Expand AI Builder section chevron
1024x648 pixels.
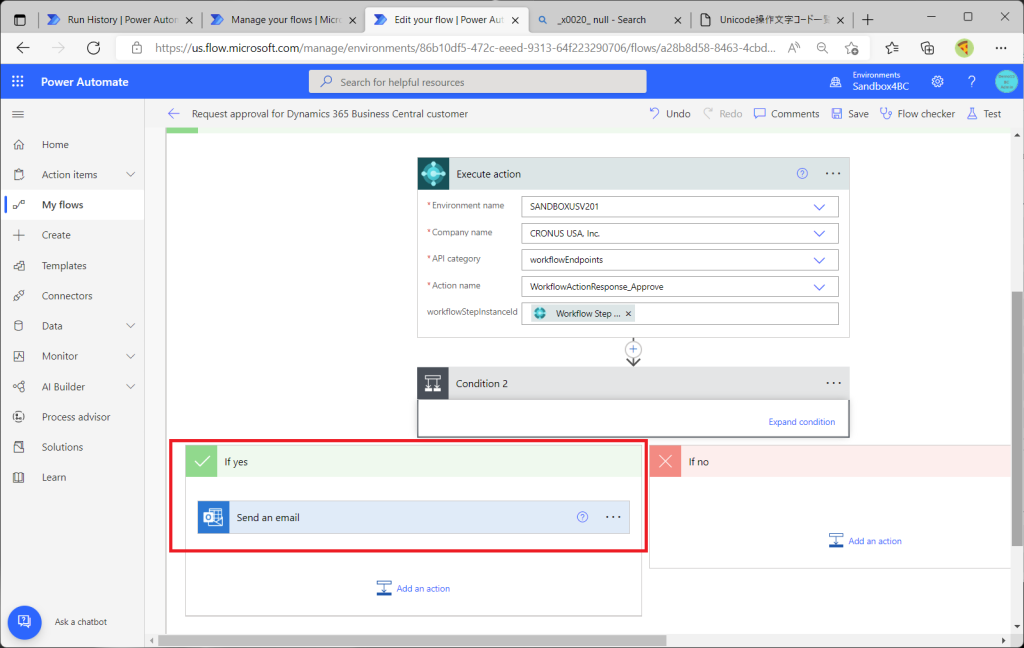coord(131,387)
